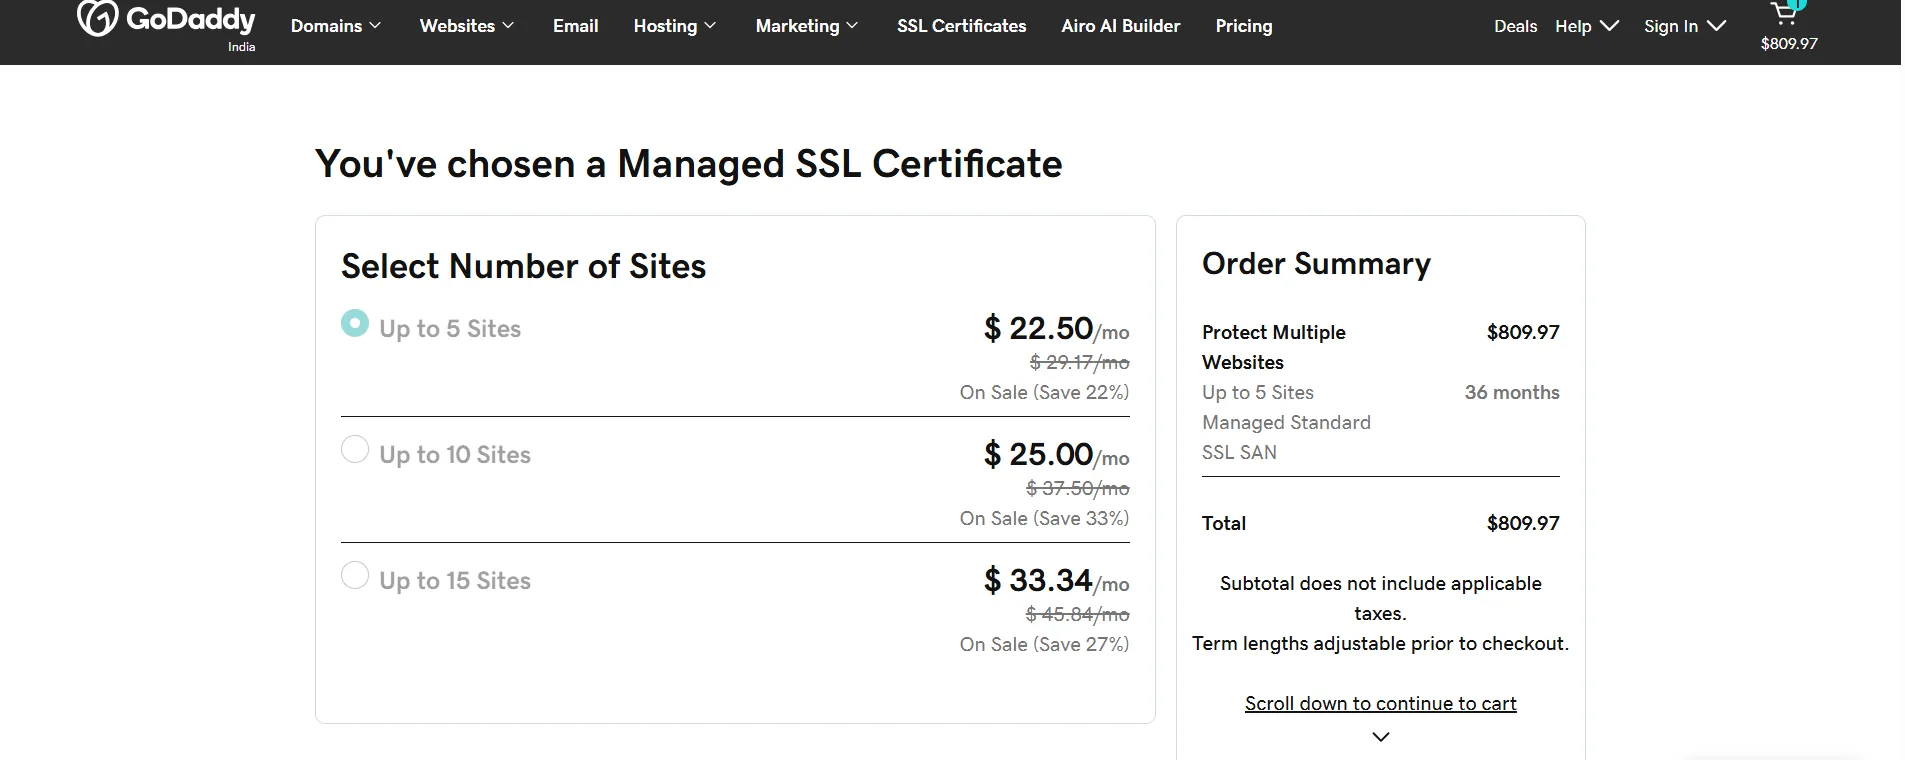Select the Up to 5 Sites option
This screenshot has width=1905, height=760.
355,323
